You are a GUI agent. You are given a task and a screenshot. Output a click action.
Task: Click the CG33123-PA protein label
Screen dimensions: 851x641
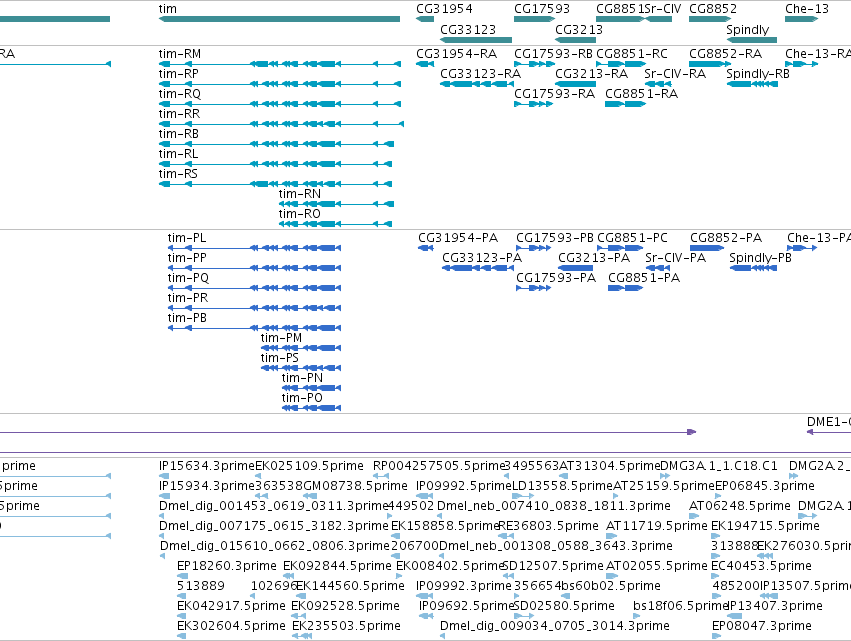click(482, 258)
